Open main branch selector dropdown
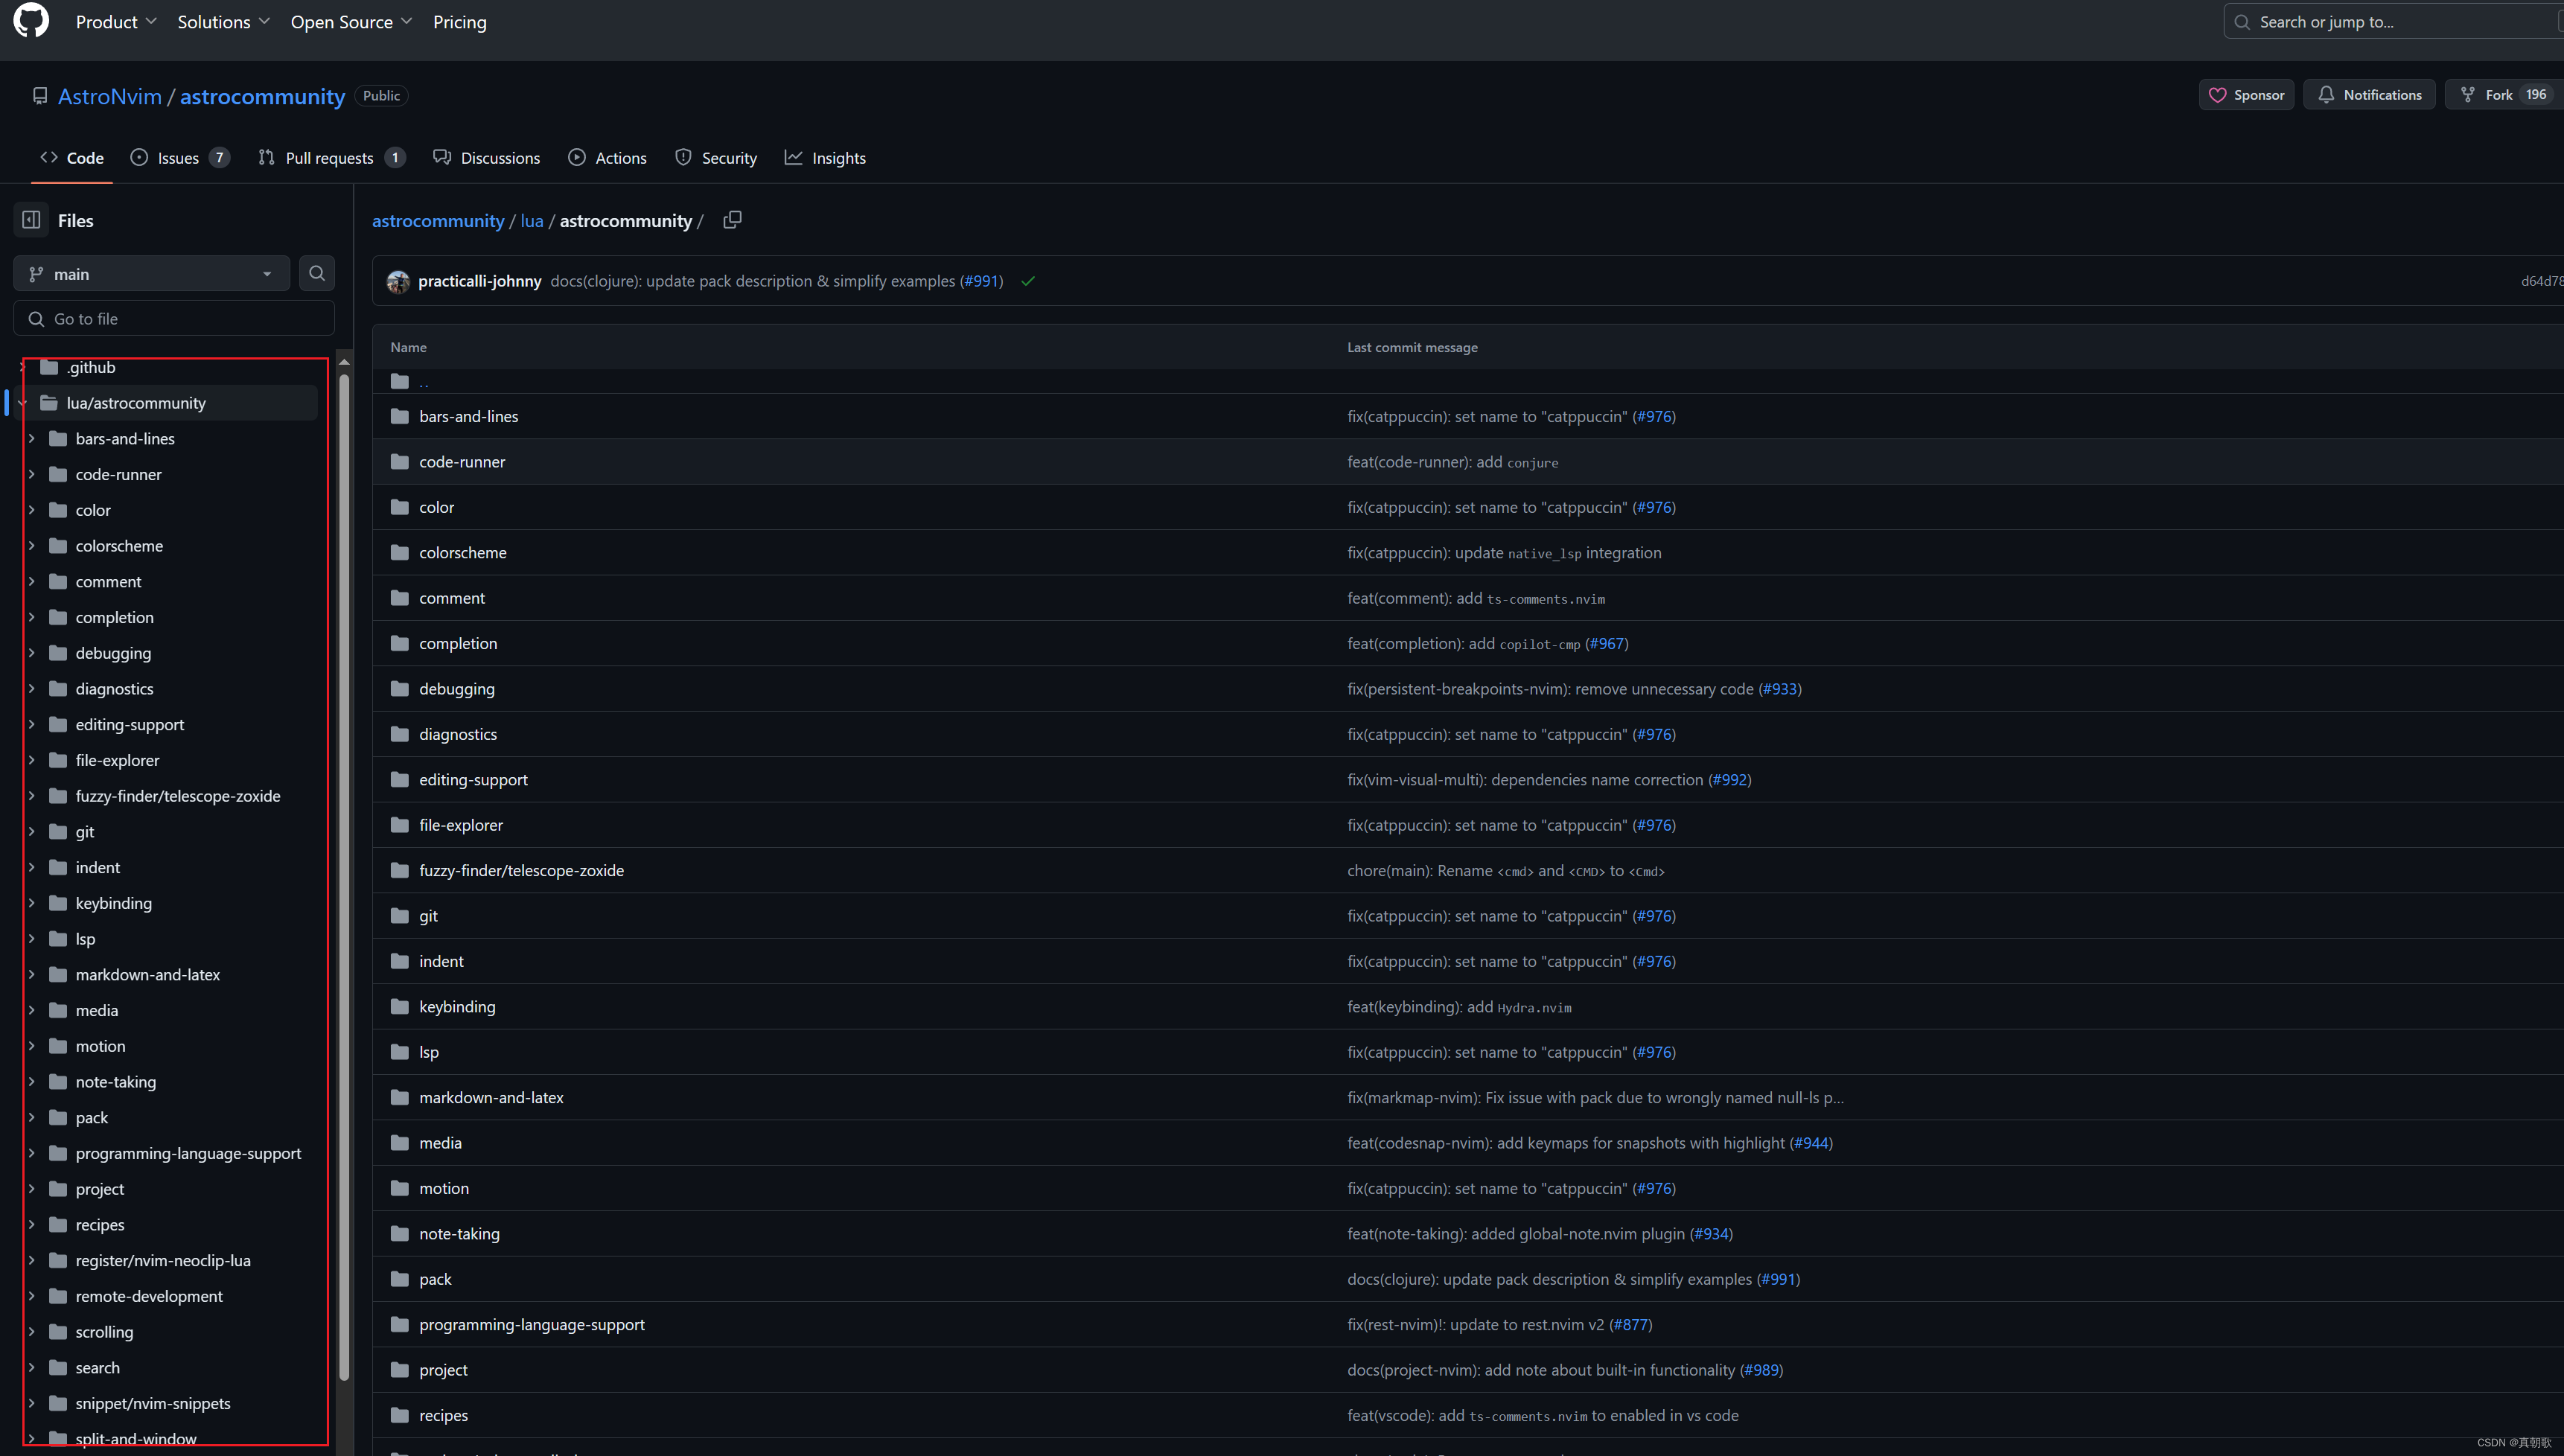This screenshot has width=2564, height=1456. coord(151,274)
